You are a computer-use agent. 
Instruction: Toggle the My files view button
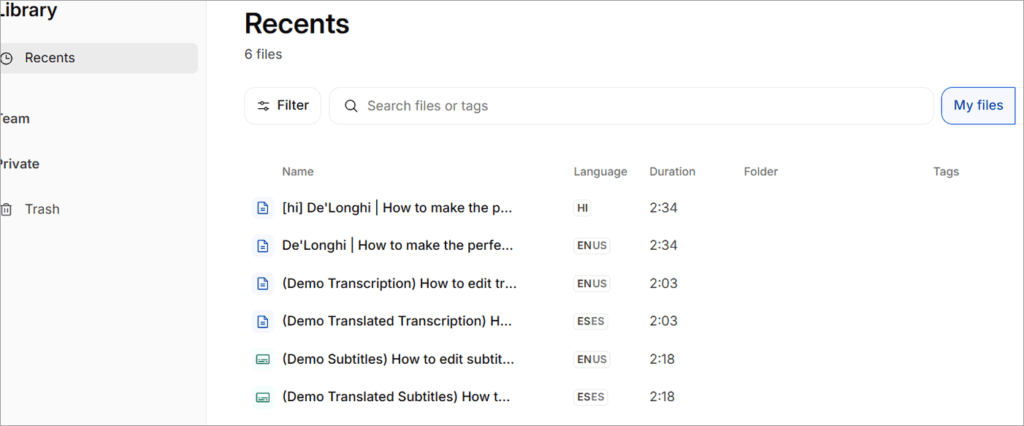pos(978,106)
